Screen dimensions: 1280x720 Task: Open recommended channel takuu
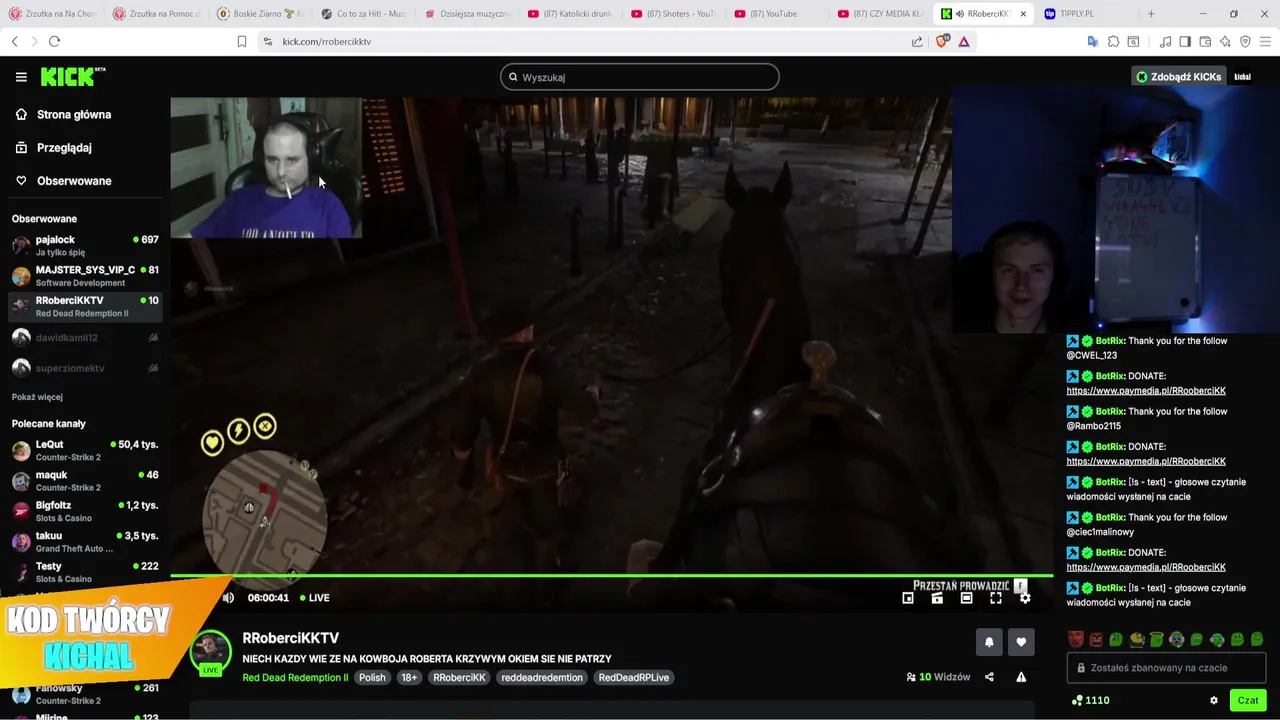pos(85,542)
